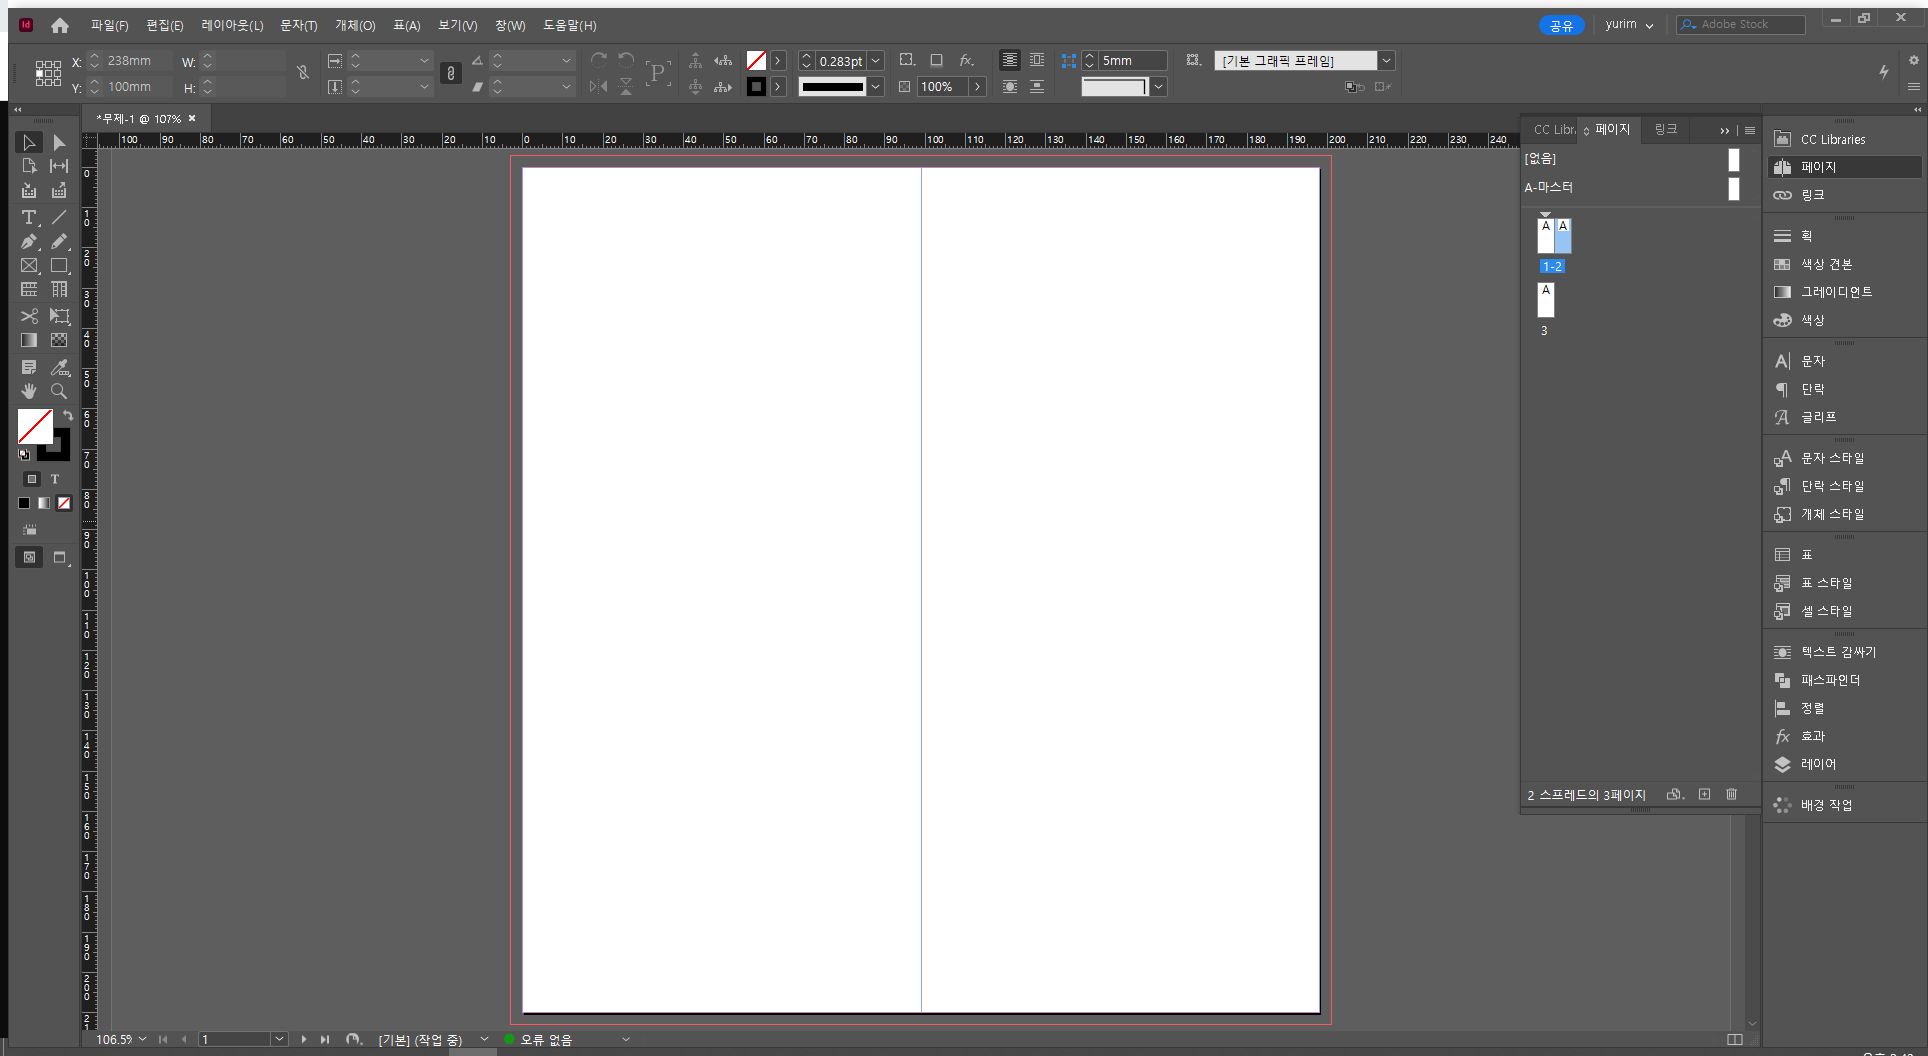Select the Content Collector tool
The height and width of the screenshot is (1056, 1928).
coord(29,190)
